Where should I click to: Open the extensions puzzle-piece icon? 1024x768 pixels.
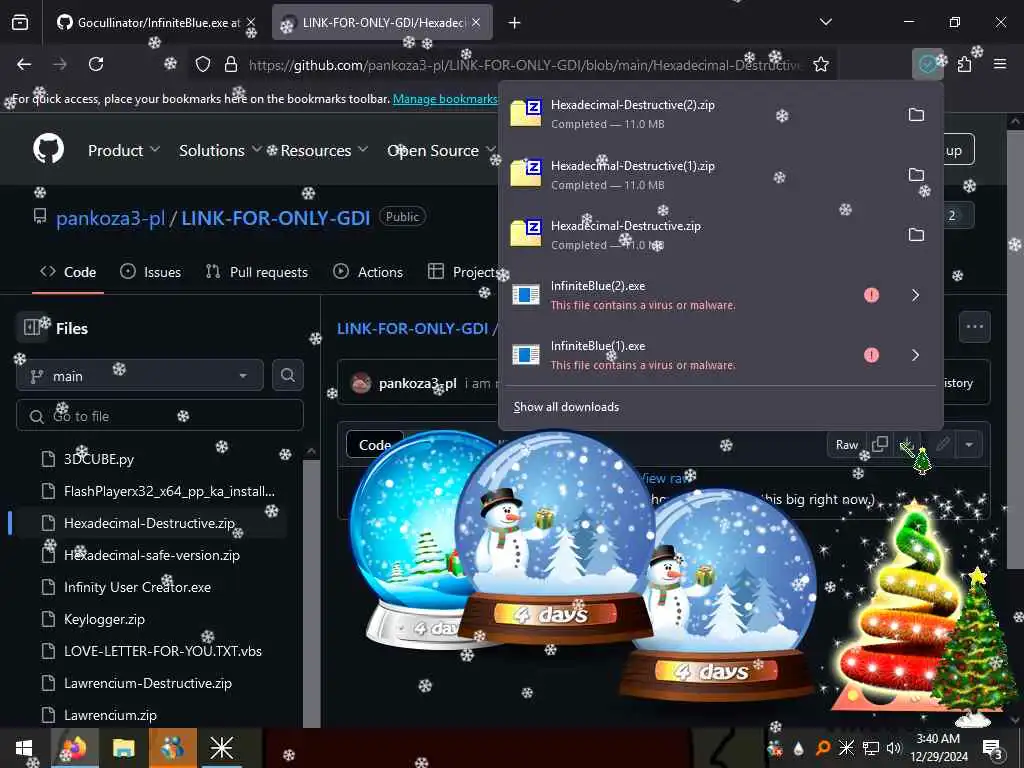(964, 64)
